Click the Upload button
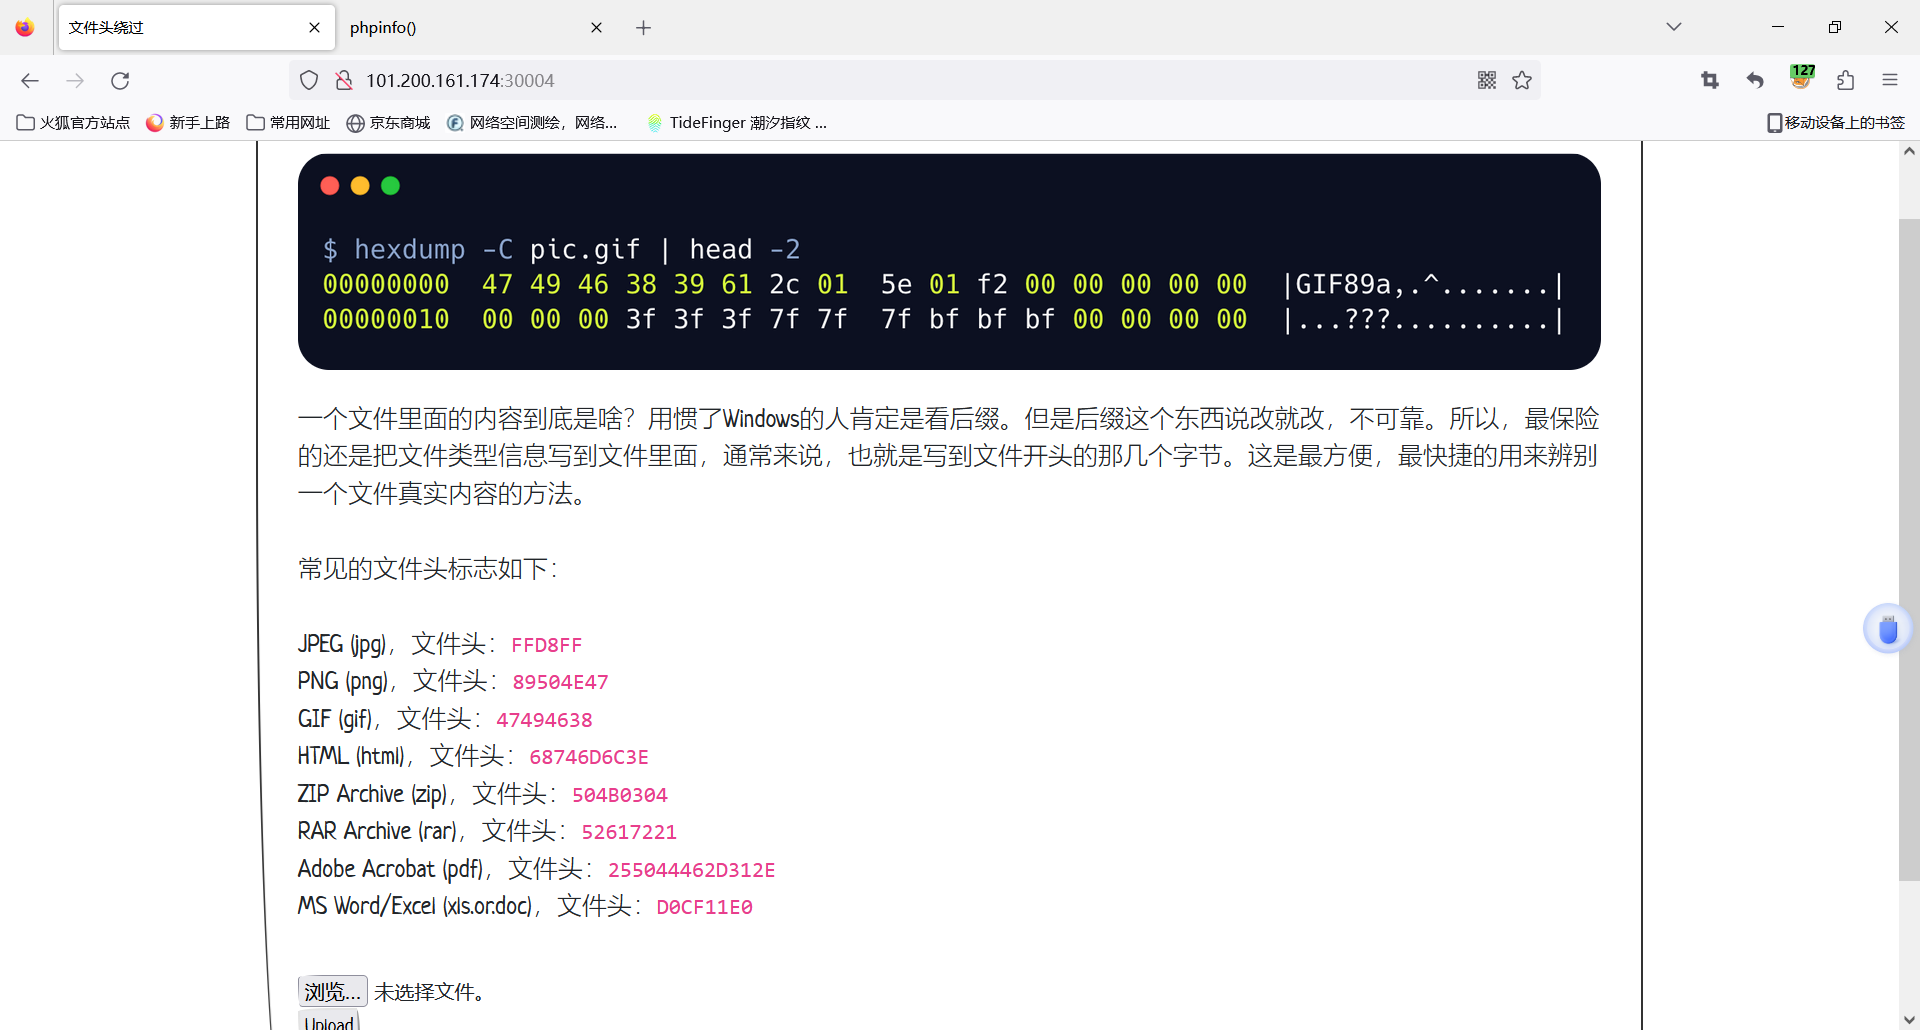Screen dimensions: 1920x1030 (329, 1022)
